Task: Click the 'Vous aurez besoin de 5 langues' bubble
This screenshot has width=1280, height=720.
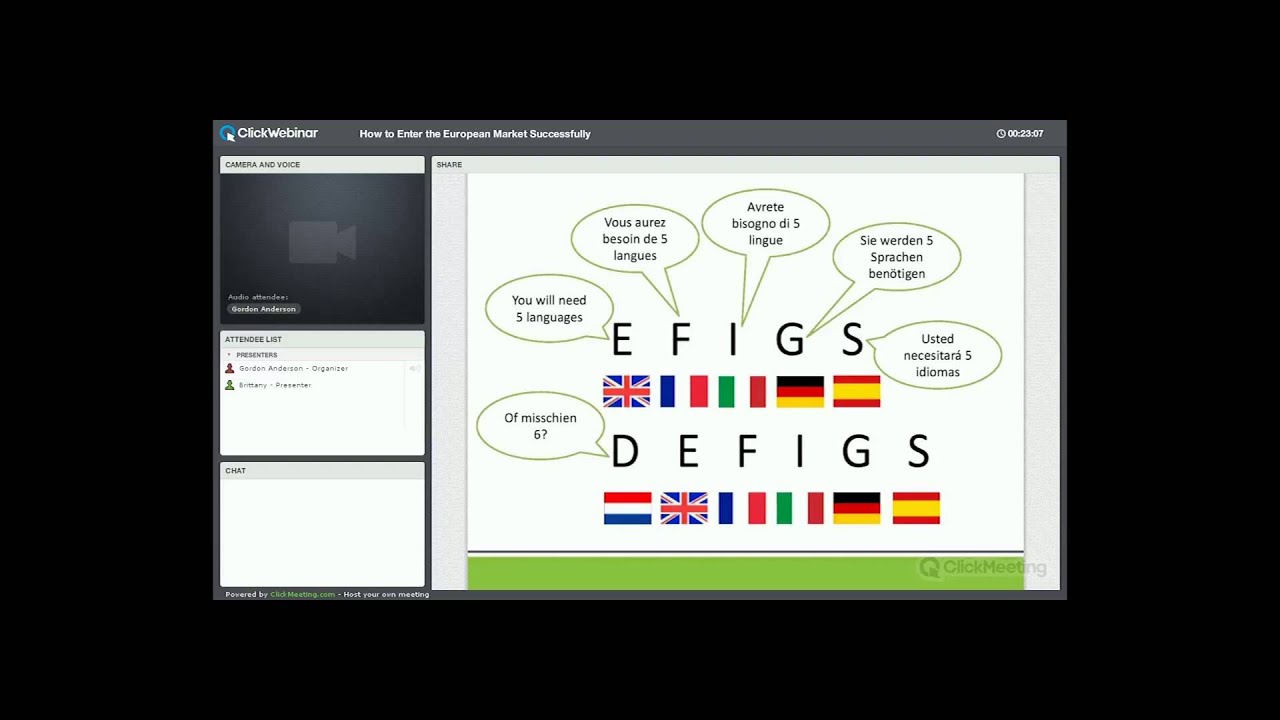Action: (x=635, y=240)
